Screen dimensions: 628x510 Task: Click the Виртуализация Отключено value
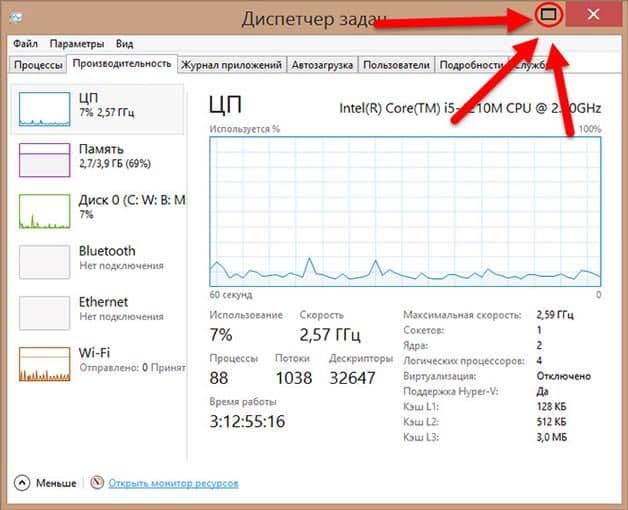tap(564, 376)
